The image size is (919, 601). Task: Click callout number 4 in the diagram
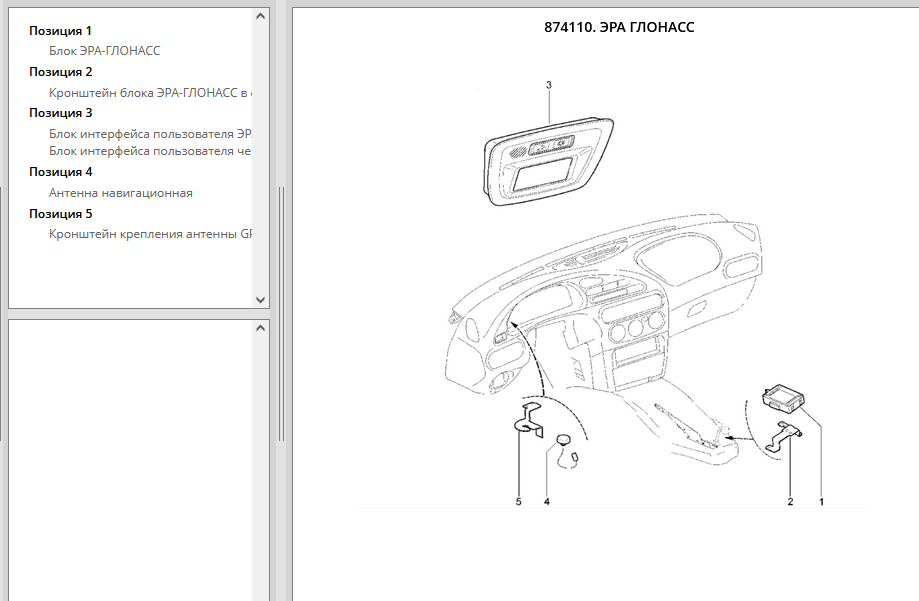coord(547,502)
